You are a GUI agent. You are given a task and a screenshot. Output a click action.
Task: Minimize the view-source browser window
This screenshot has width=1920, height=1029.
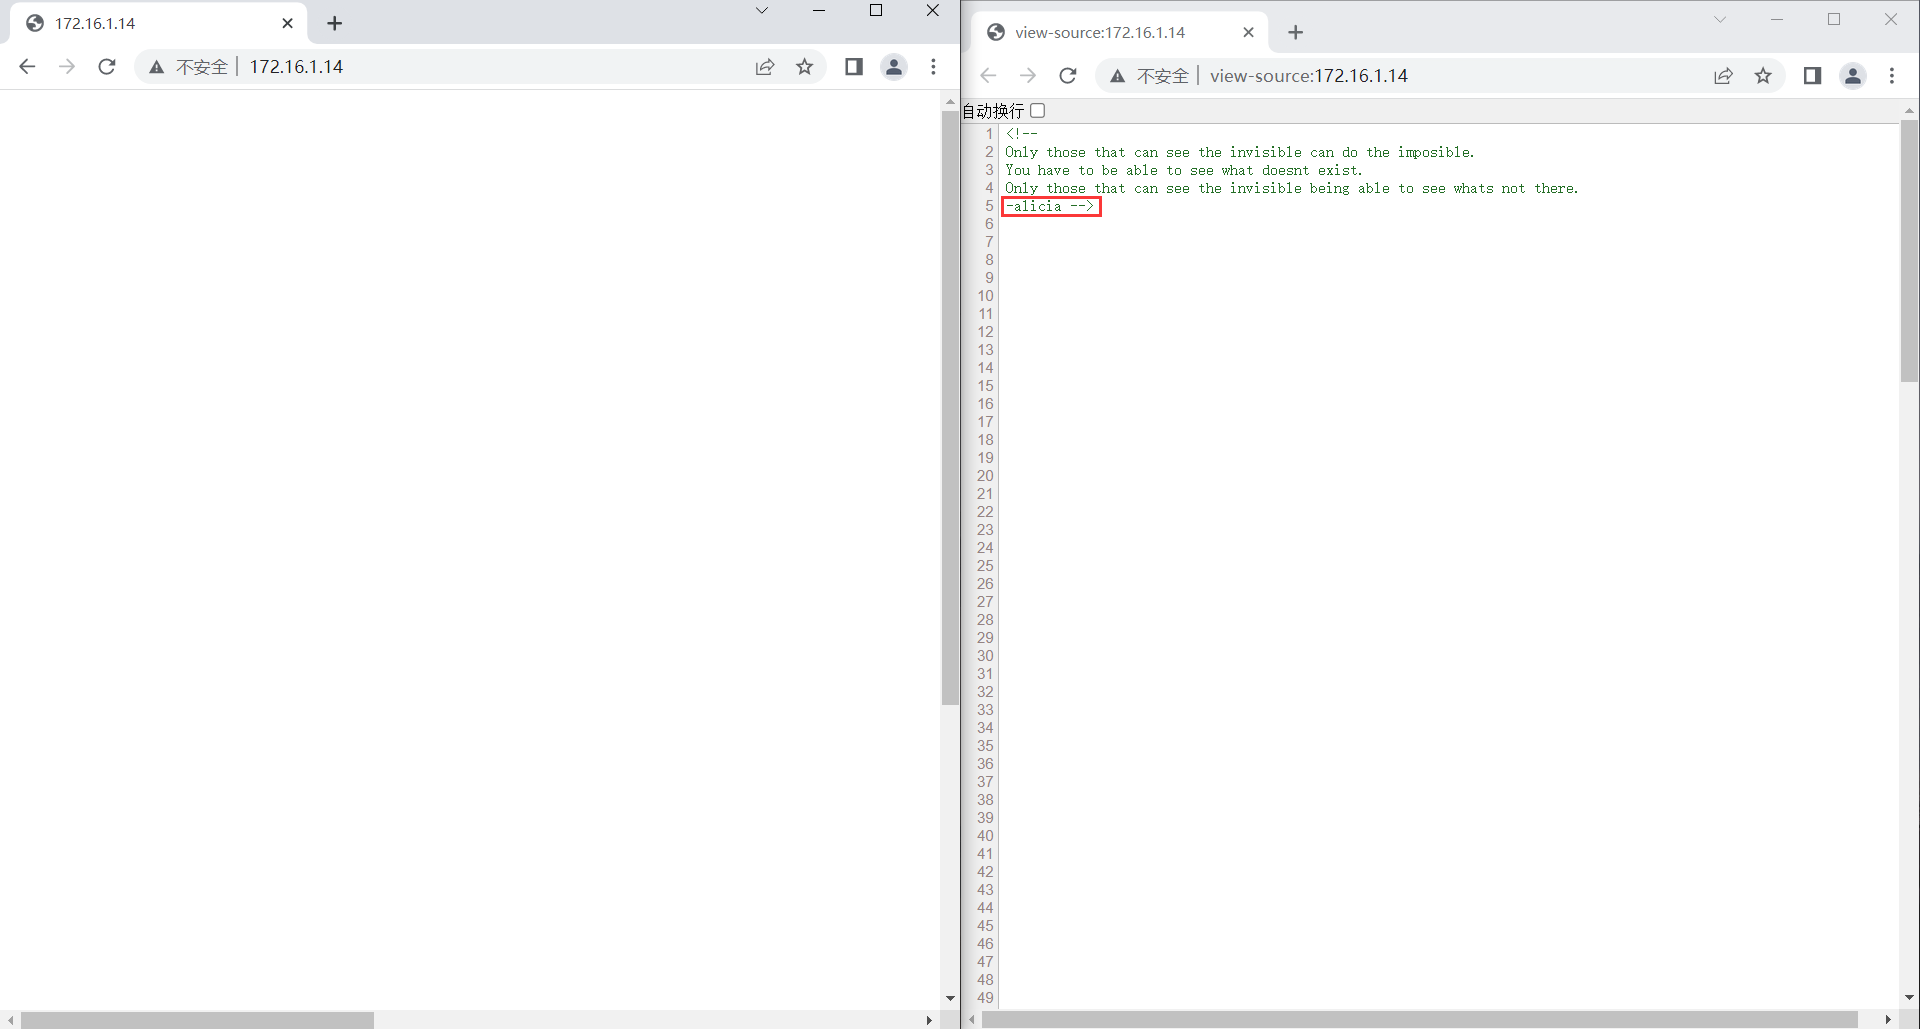[1777, 19]
